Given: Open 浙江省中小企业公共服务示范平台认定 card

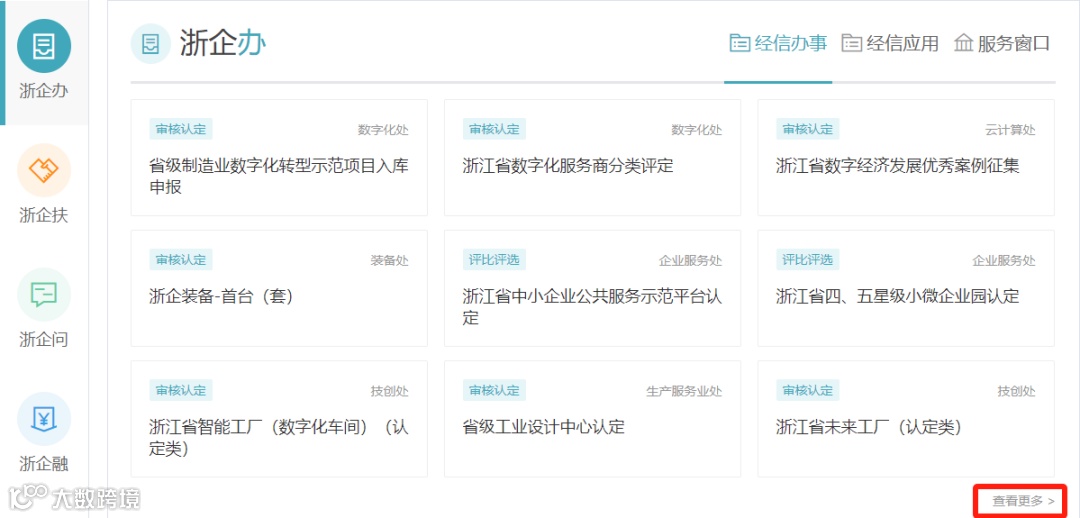Looking at the screenshot, I should 592,289.
